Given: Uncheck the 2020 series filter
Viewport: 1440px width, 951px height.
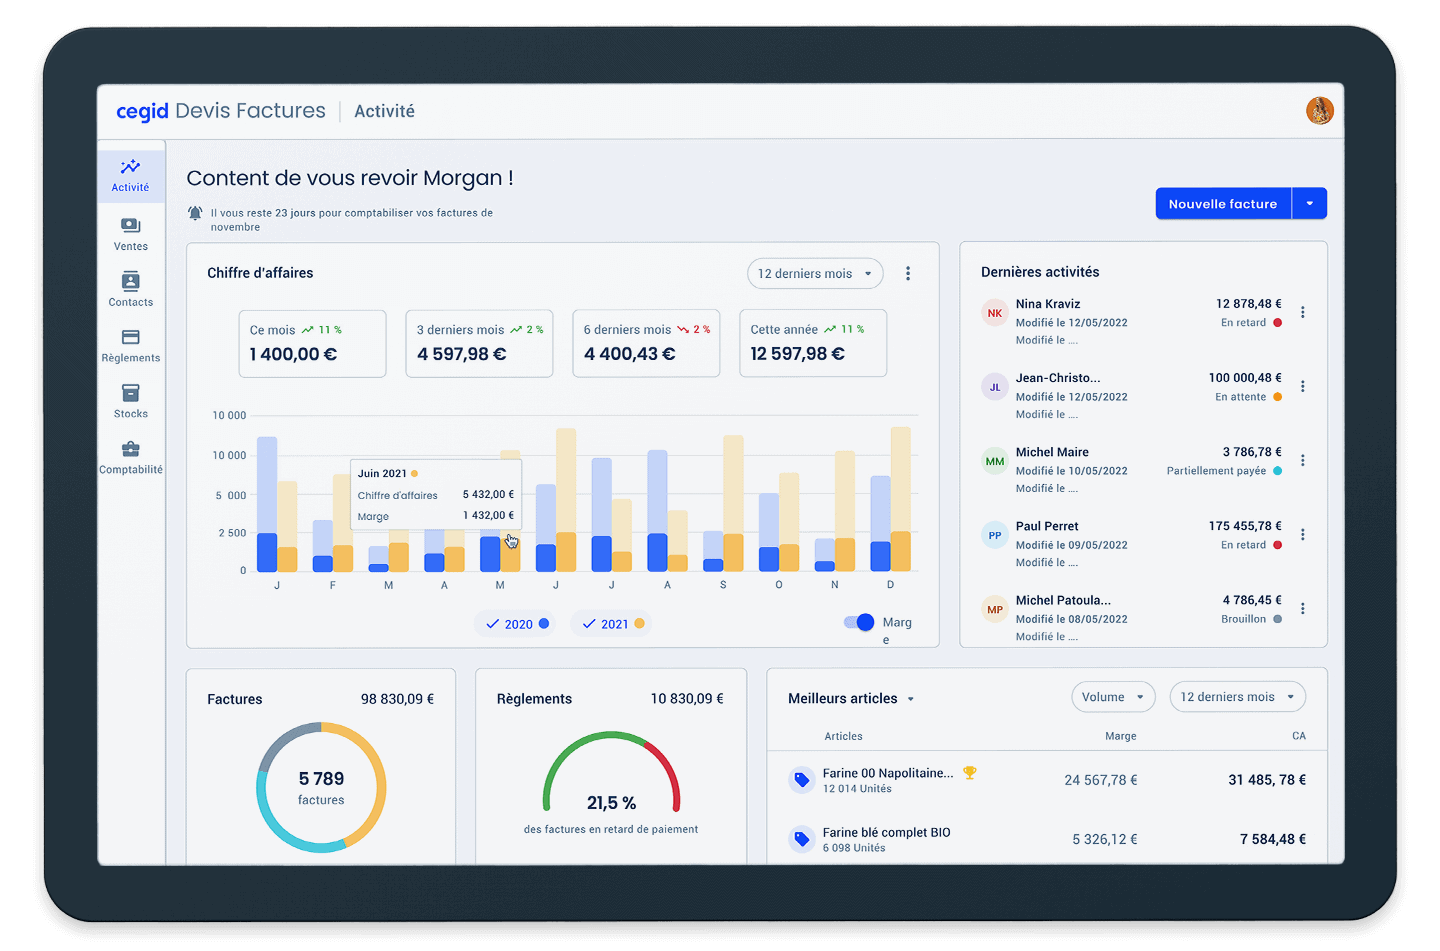Looking at the screenshot, I should [515, 624].
